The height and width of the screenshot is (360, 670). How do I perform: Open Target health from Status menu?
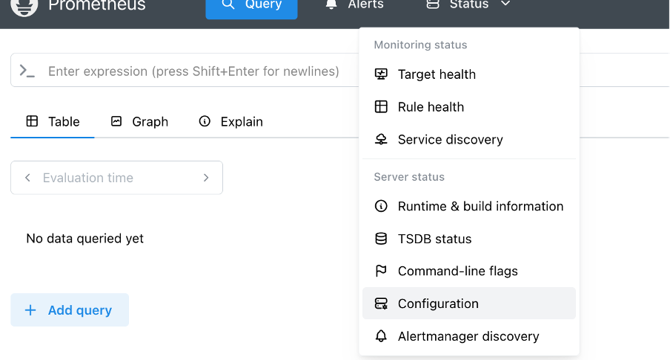point(469,74)
